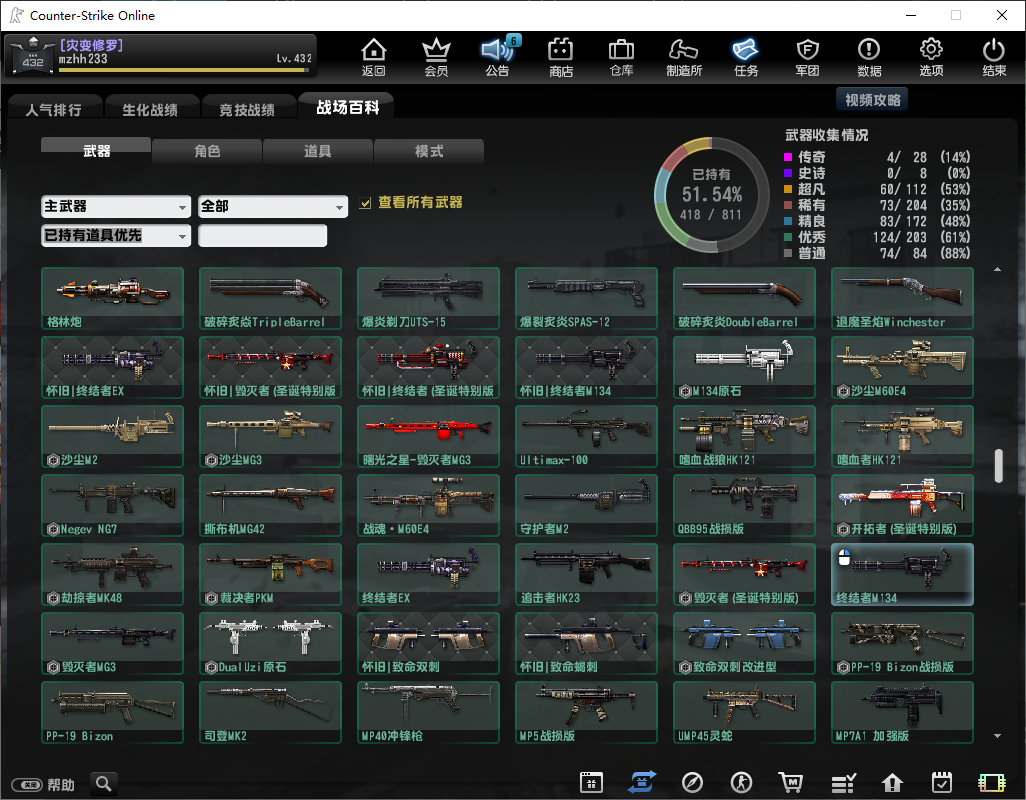Click the weapon list vertical scrollbar thumb
The width and height of the screenshot is (1026, 800).
click(x=997, y=466)
